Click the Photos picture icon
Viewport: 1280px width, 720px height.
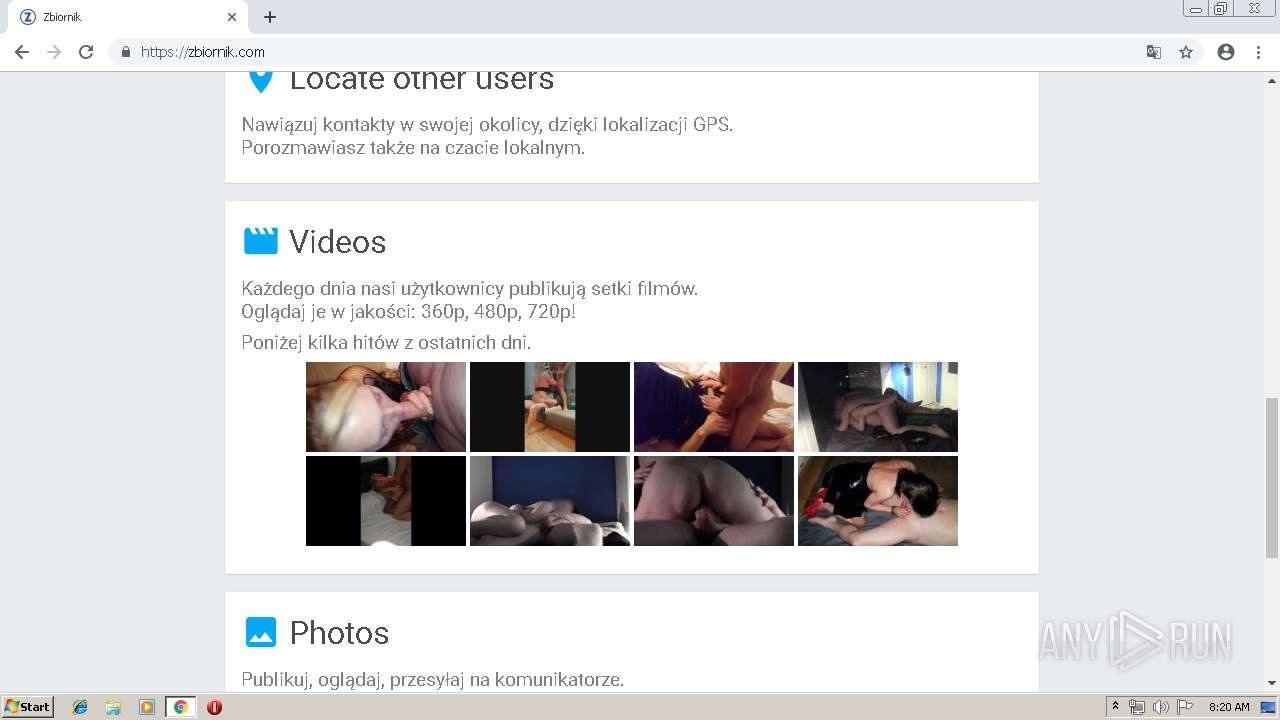(261, 632)
